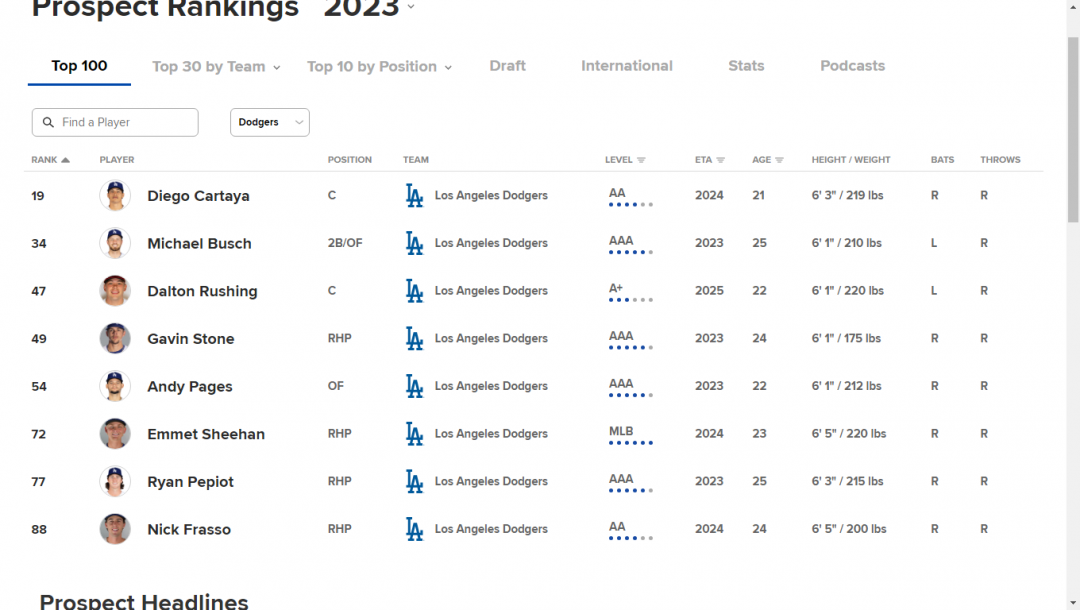Open Gavin Stone's headshot photo

coord(115,338)
